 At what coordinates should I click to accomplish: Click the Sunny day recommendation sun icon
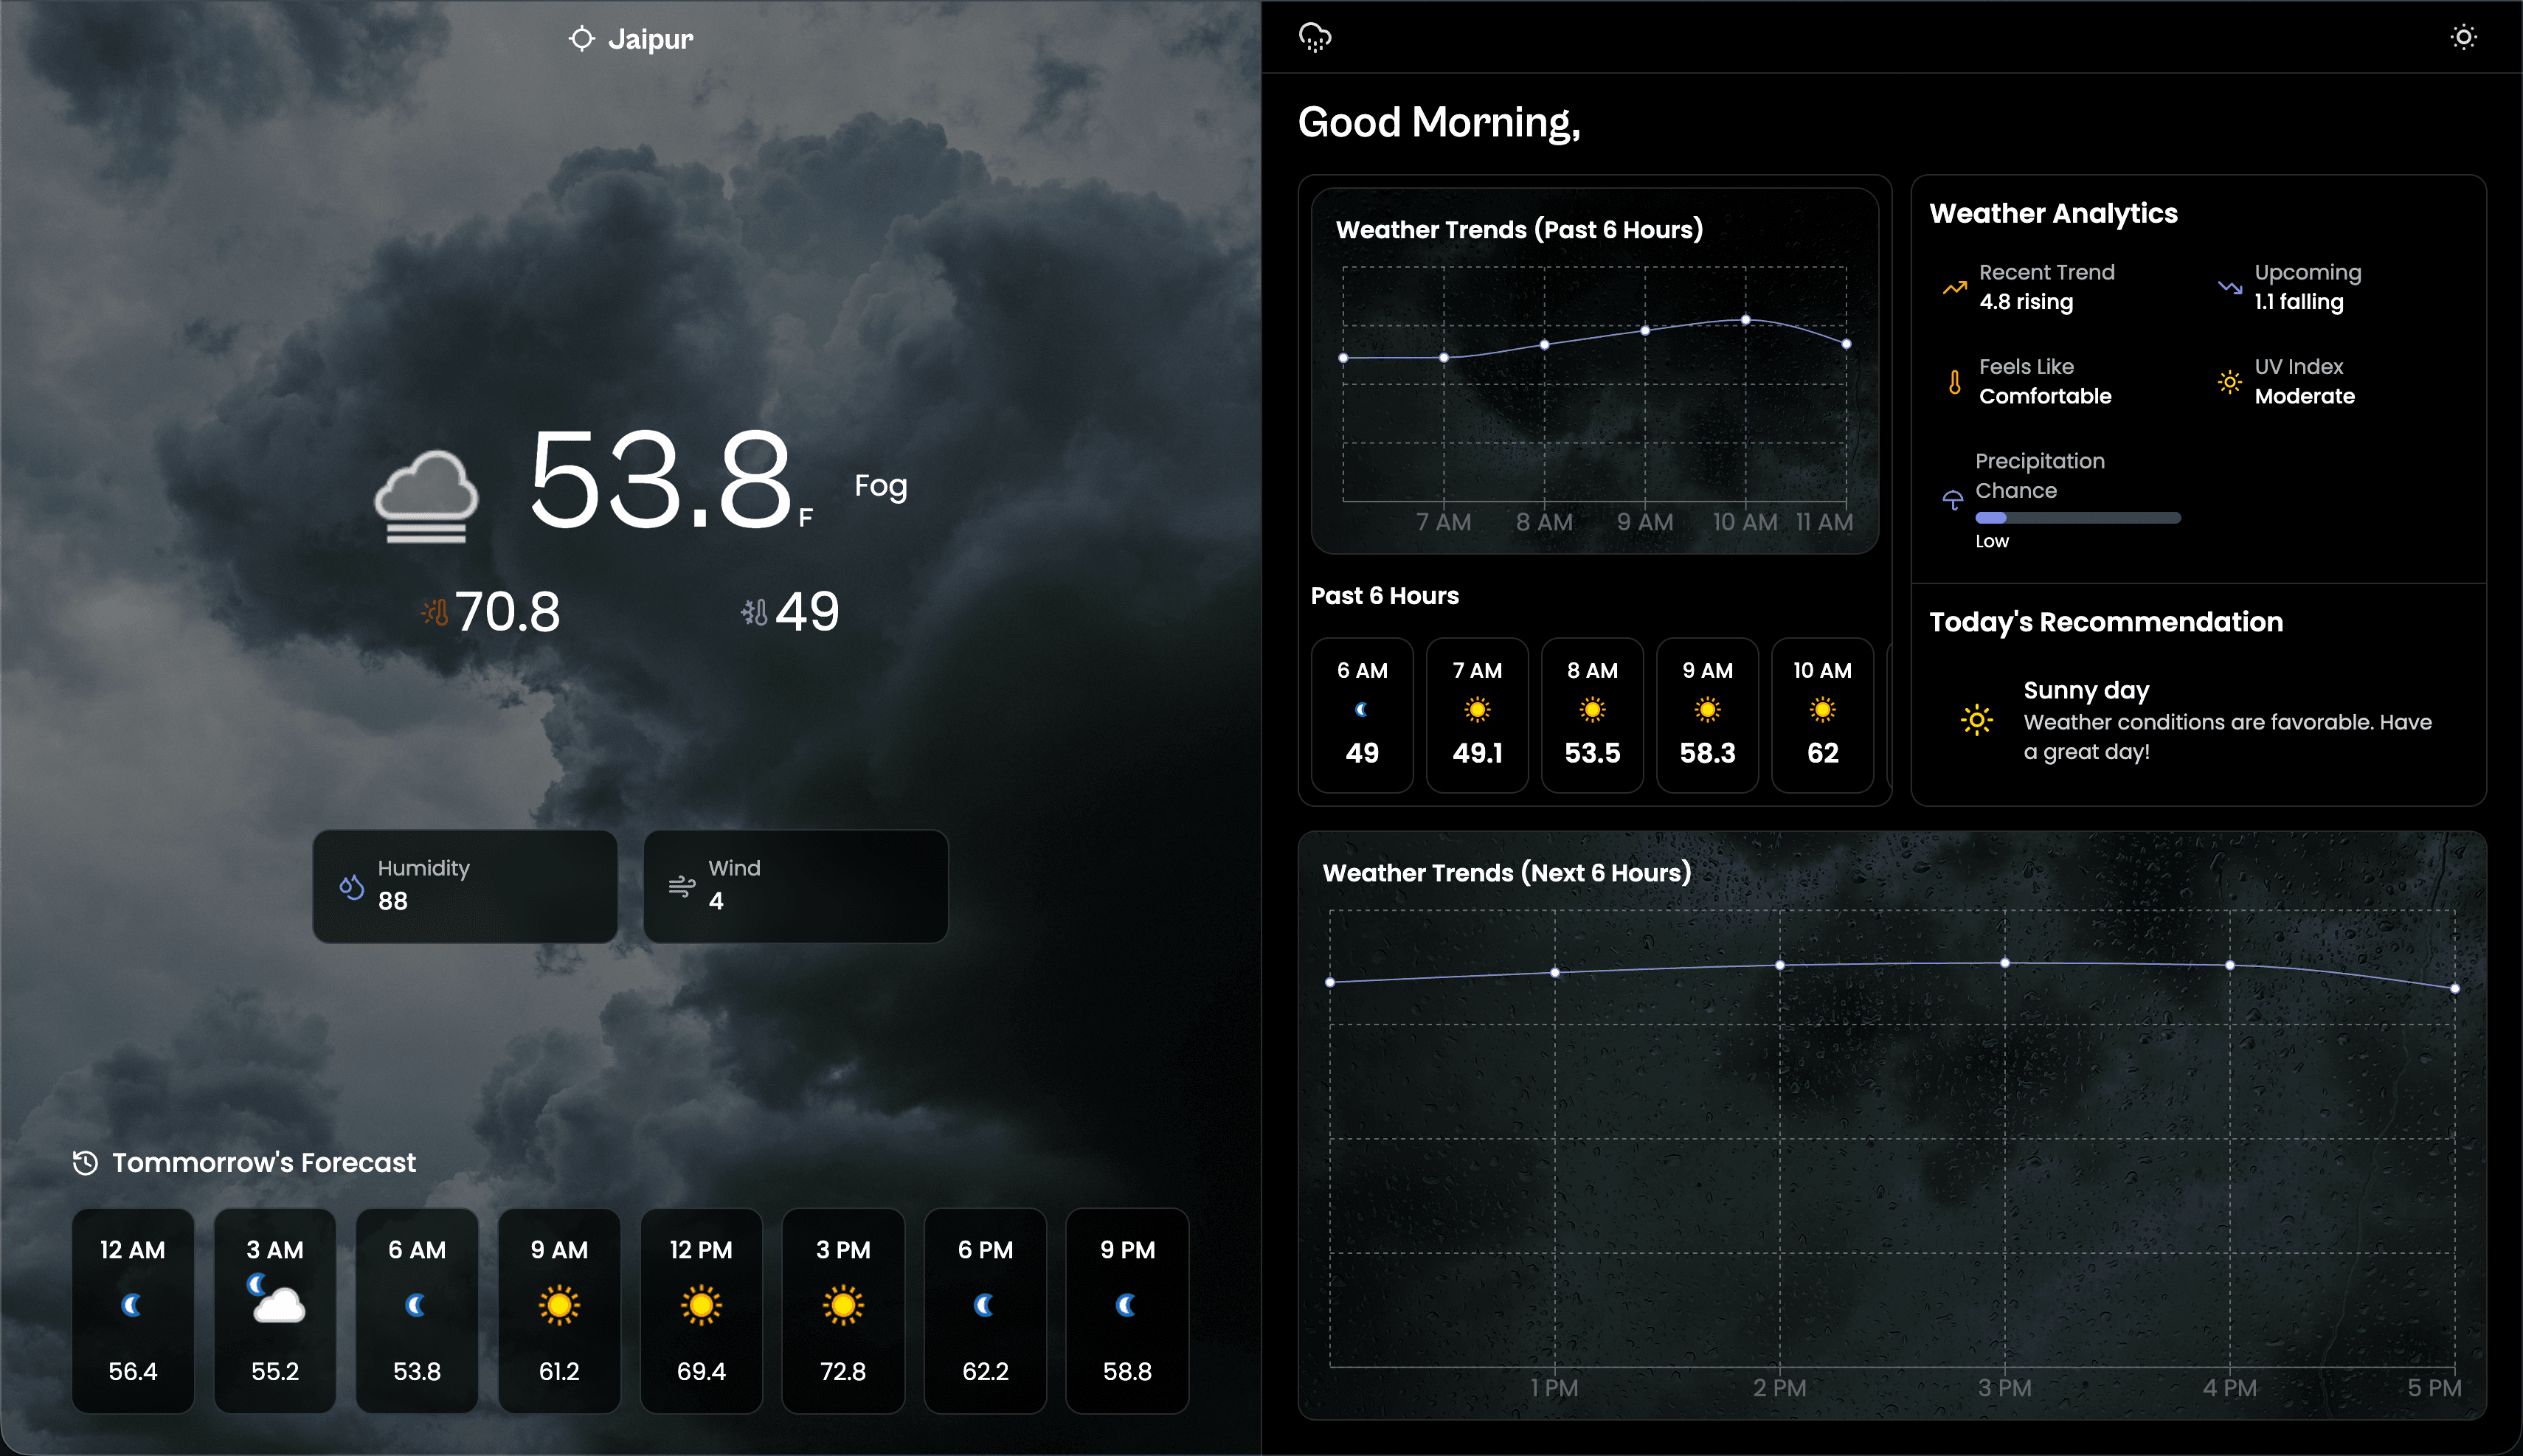tap(1977, 719)
